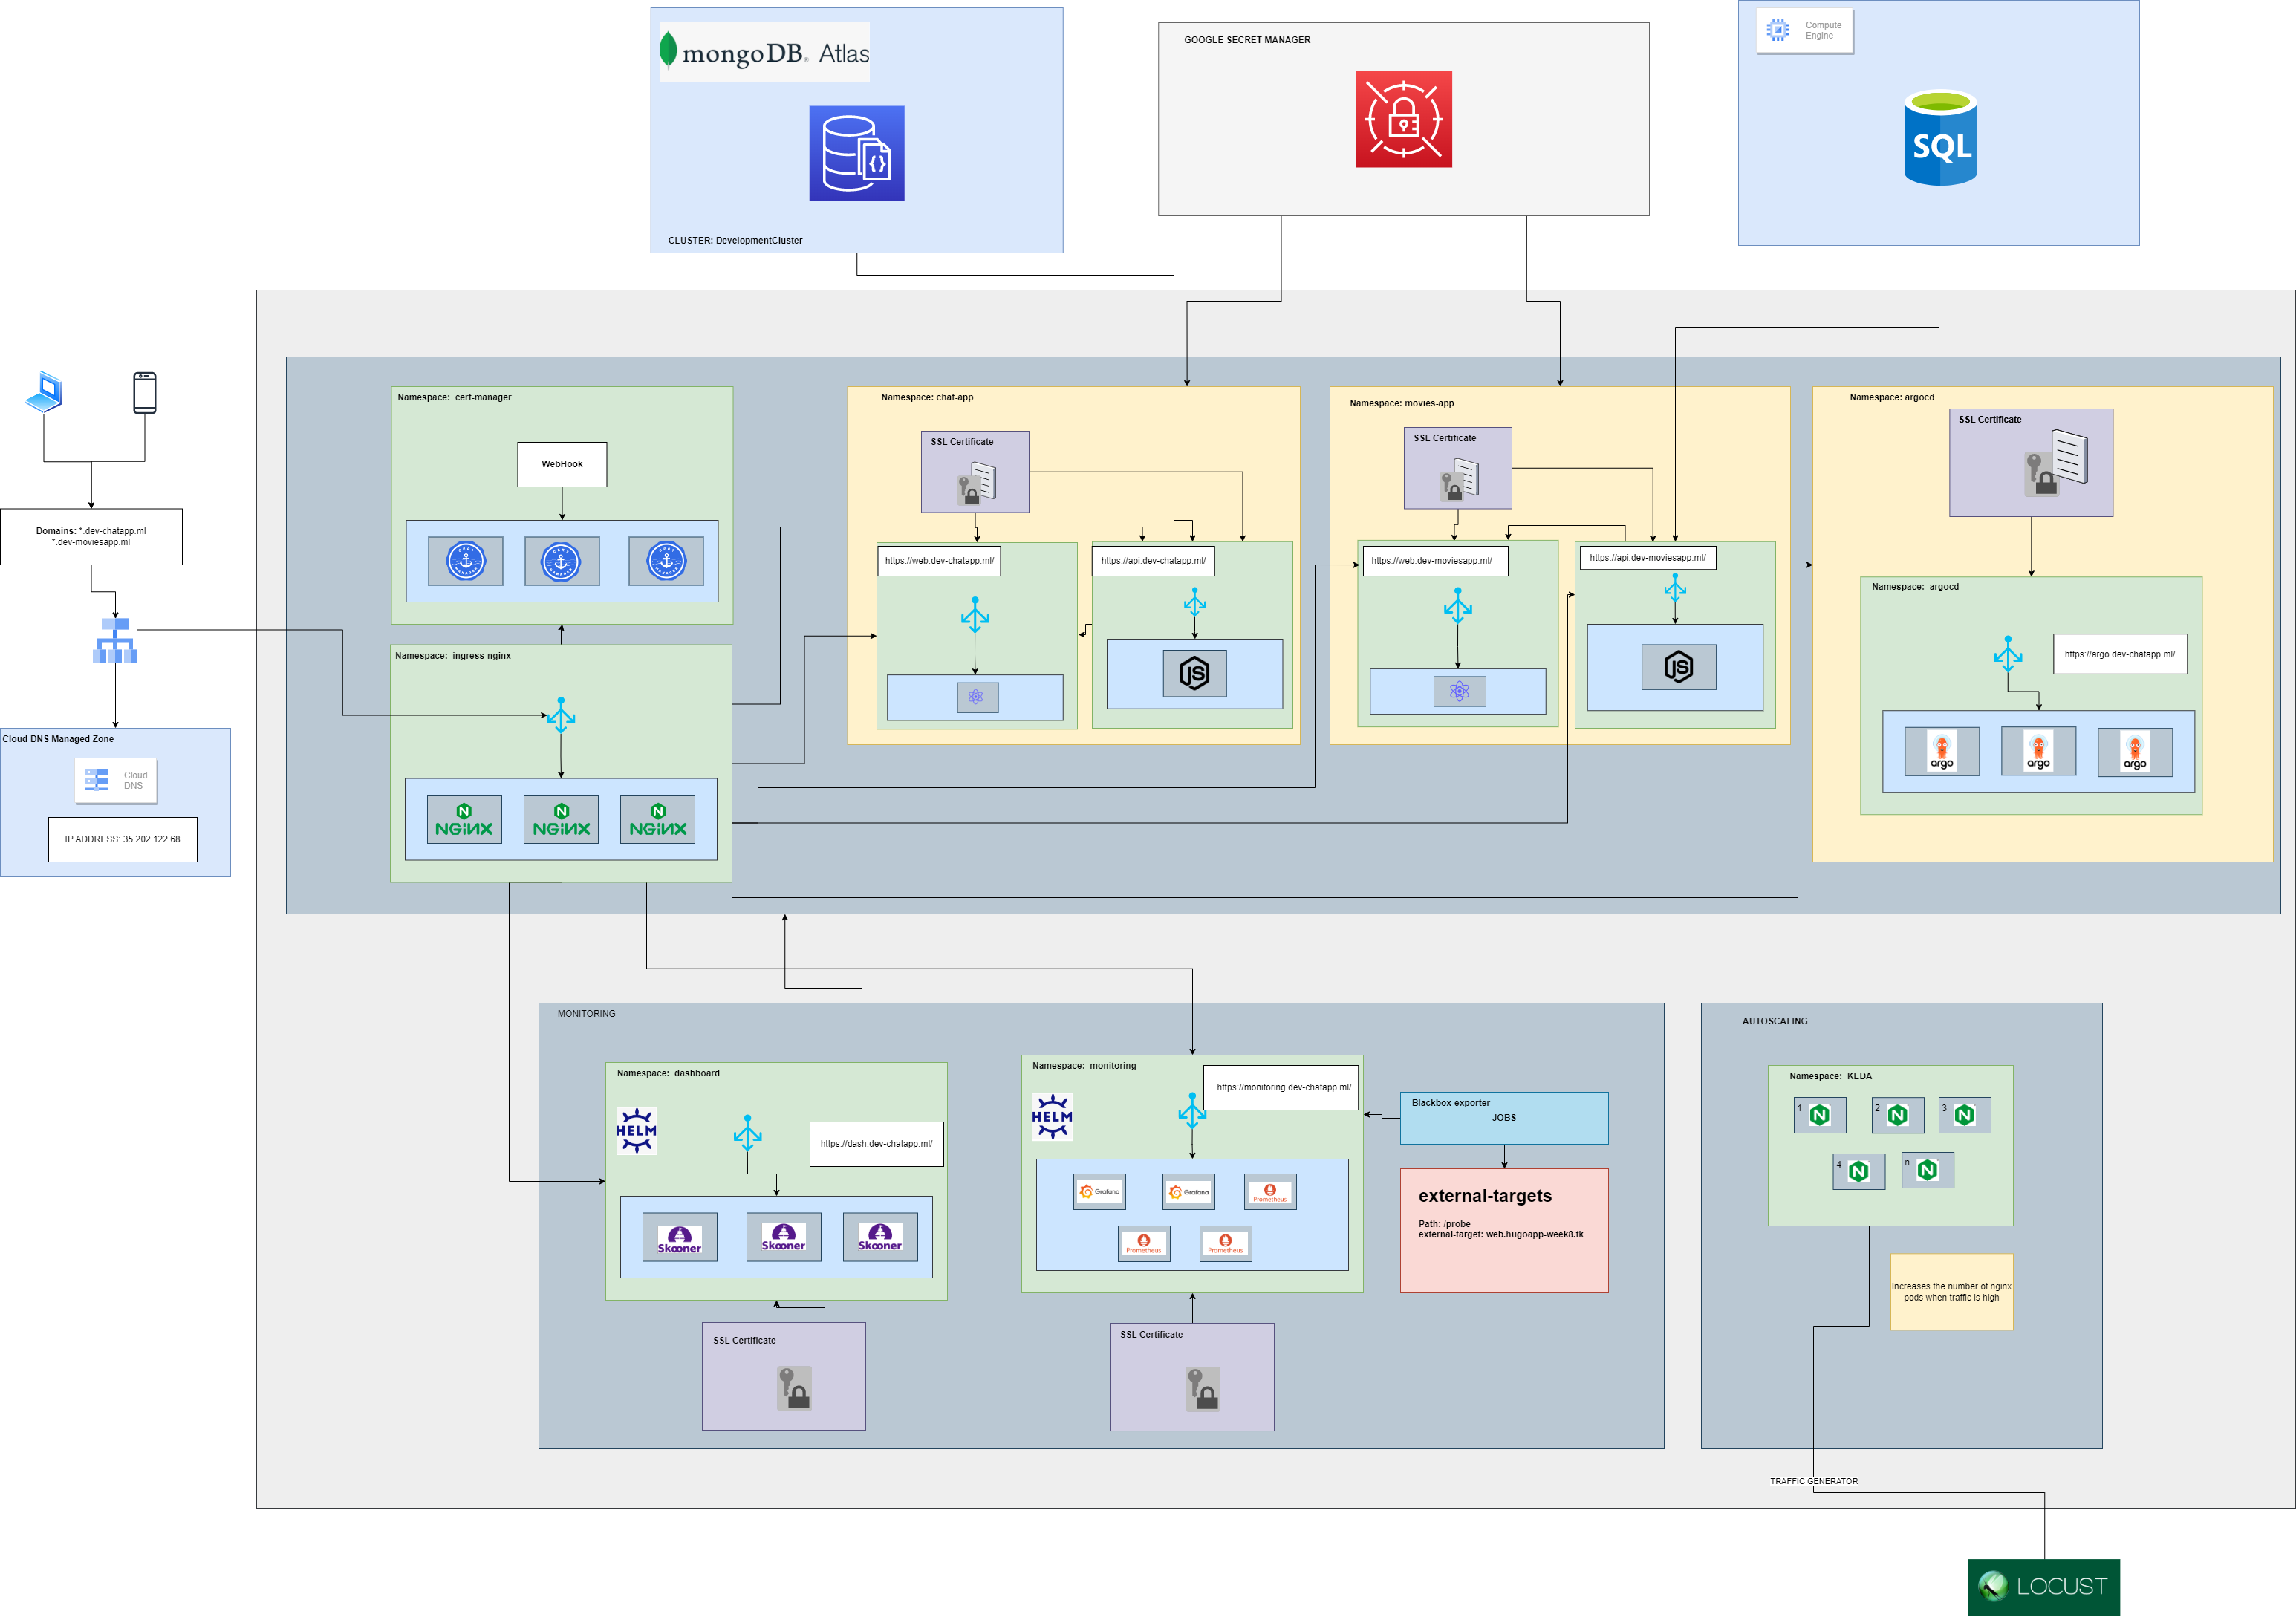Click the MongoDB Atlas logo
Screen dimensions: 2296x1617
pos(764,53)
